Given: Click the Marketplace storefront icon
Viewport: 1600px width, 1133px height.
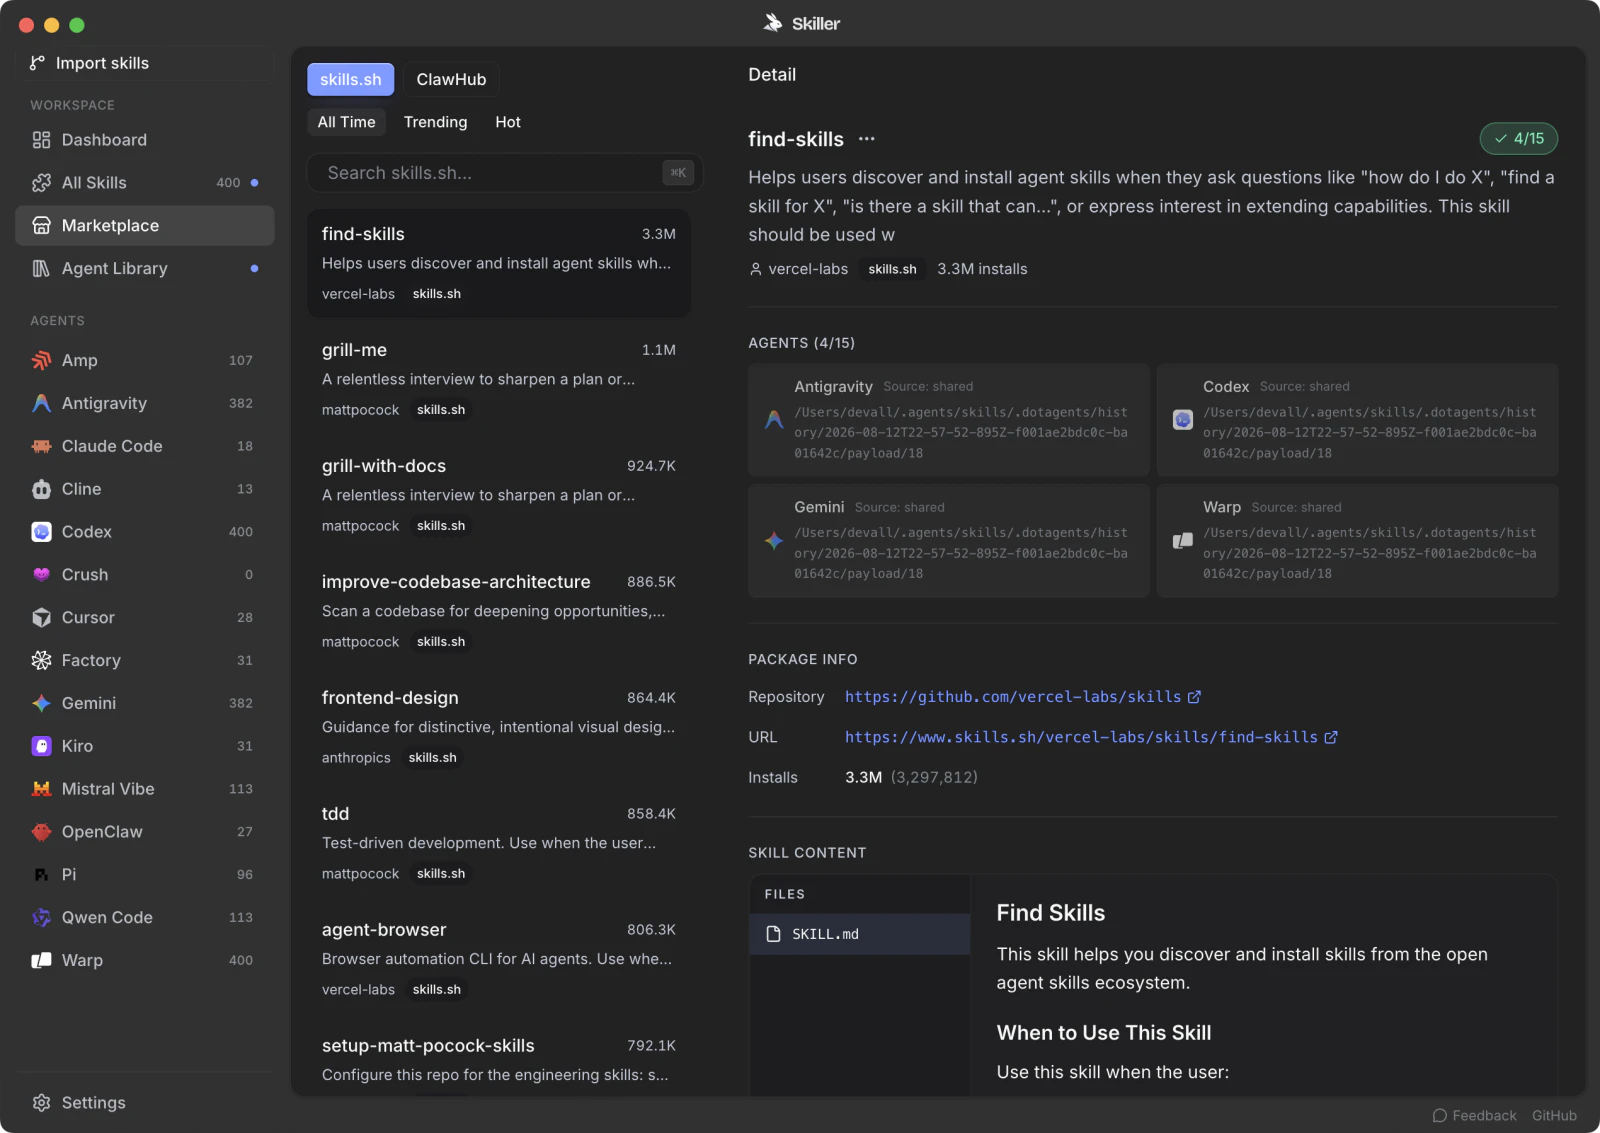Looking at the screenshot, I should pyautogui.click(x=41, y=226).
